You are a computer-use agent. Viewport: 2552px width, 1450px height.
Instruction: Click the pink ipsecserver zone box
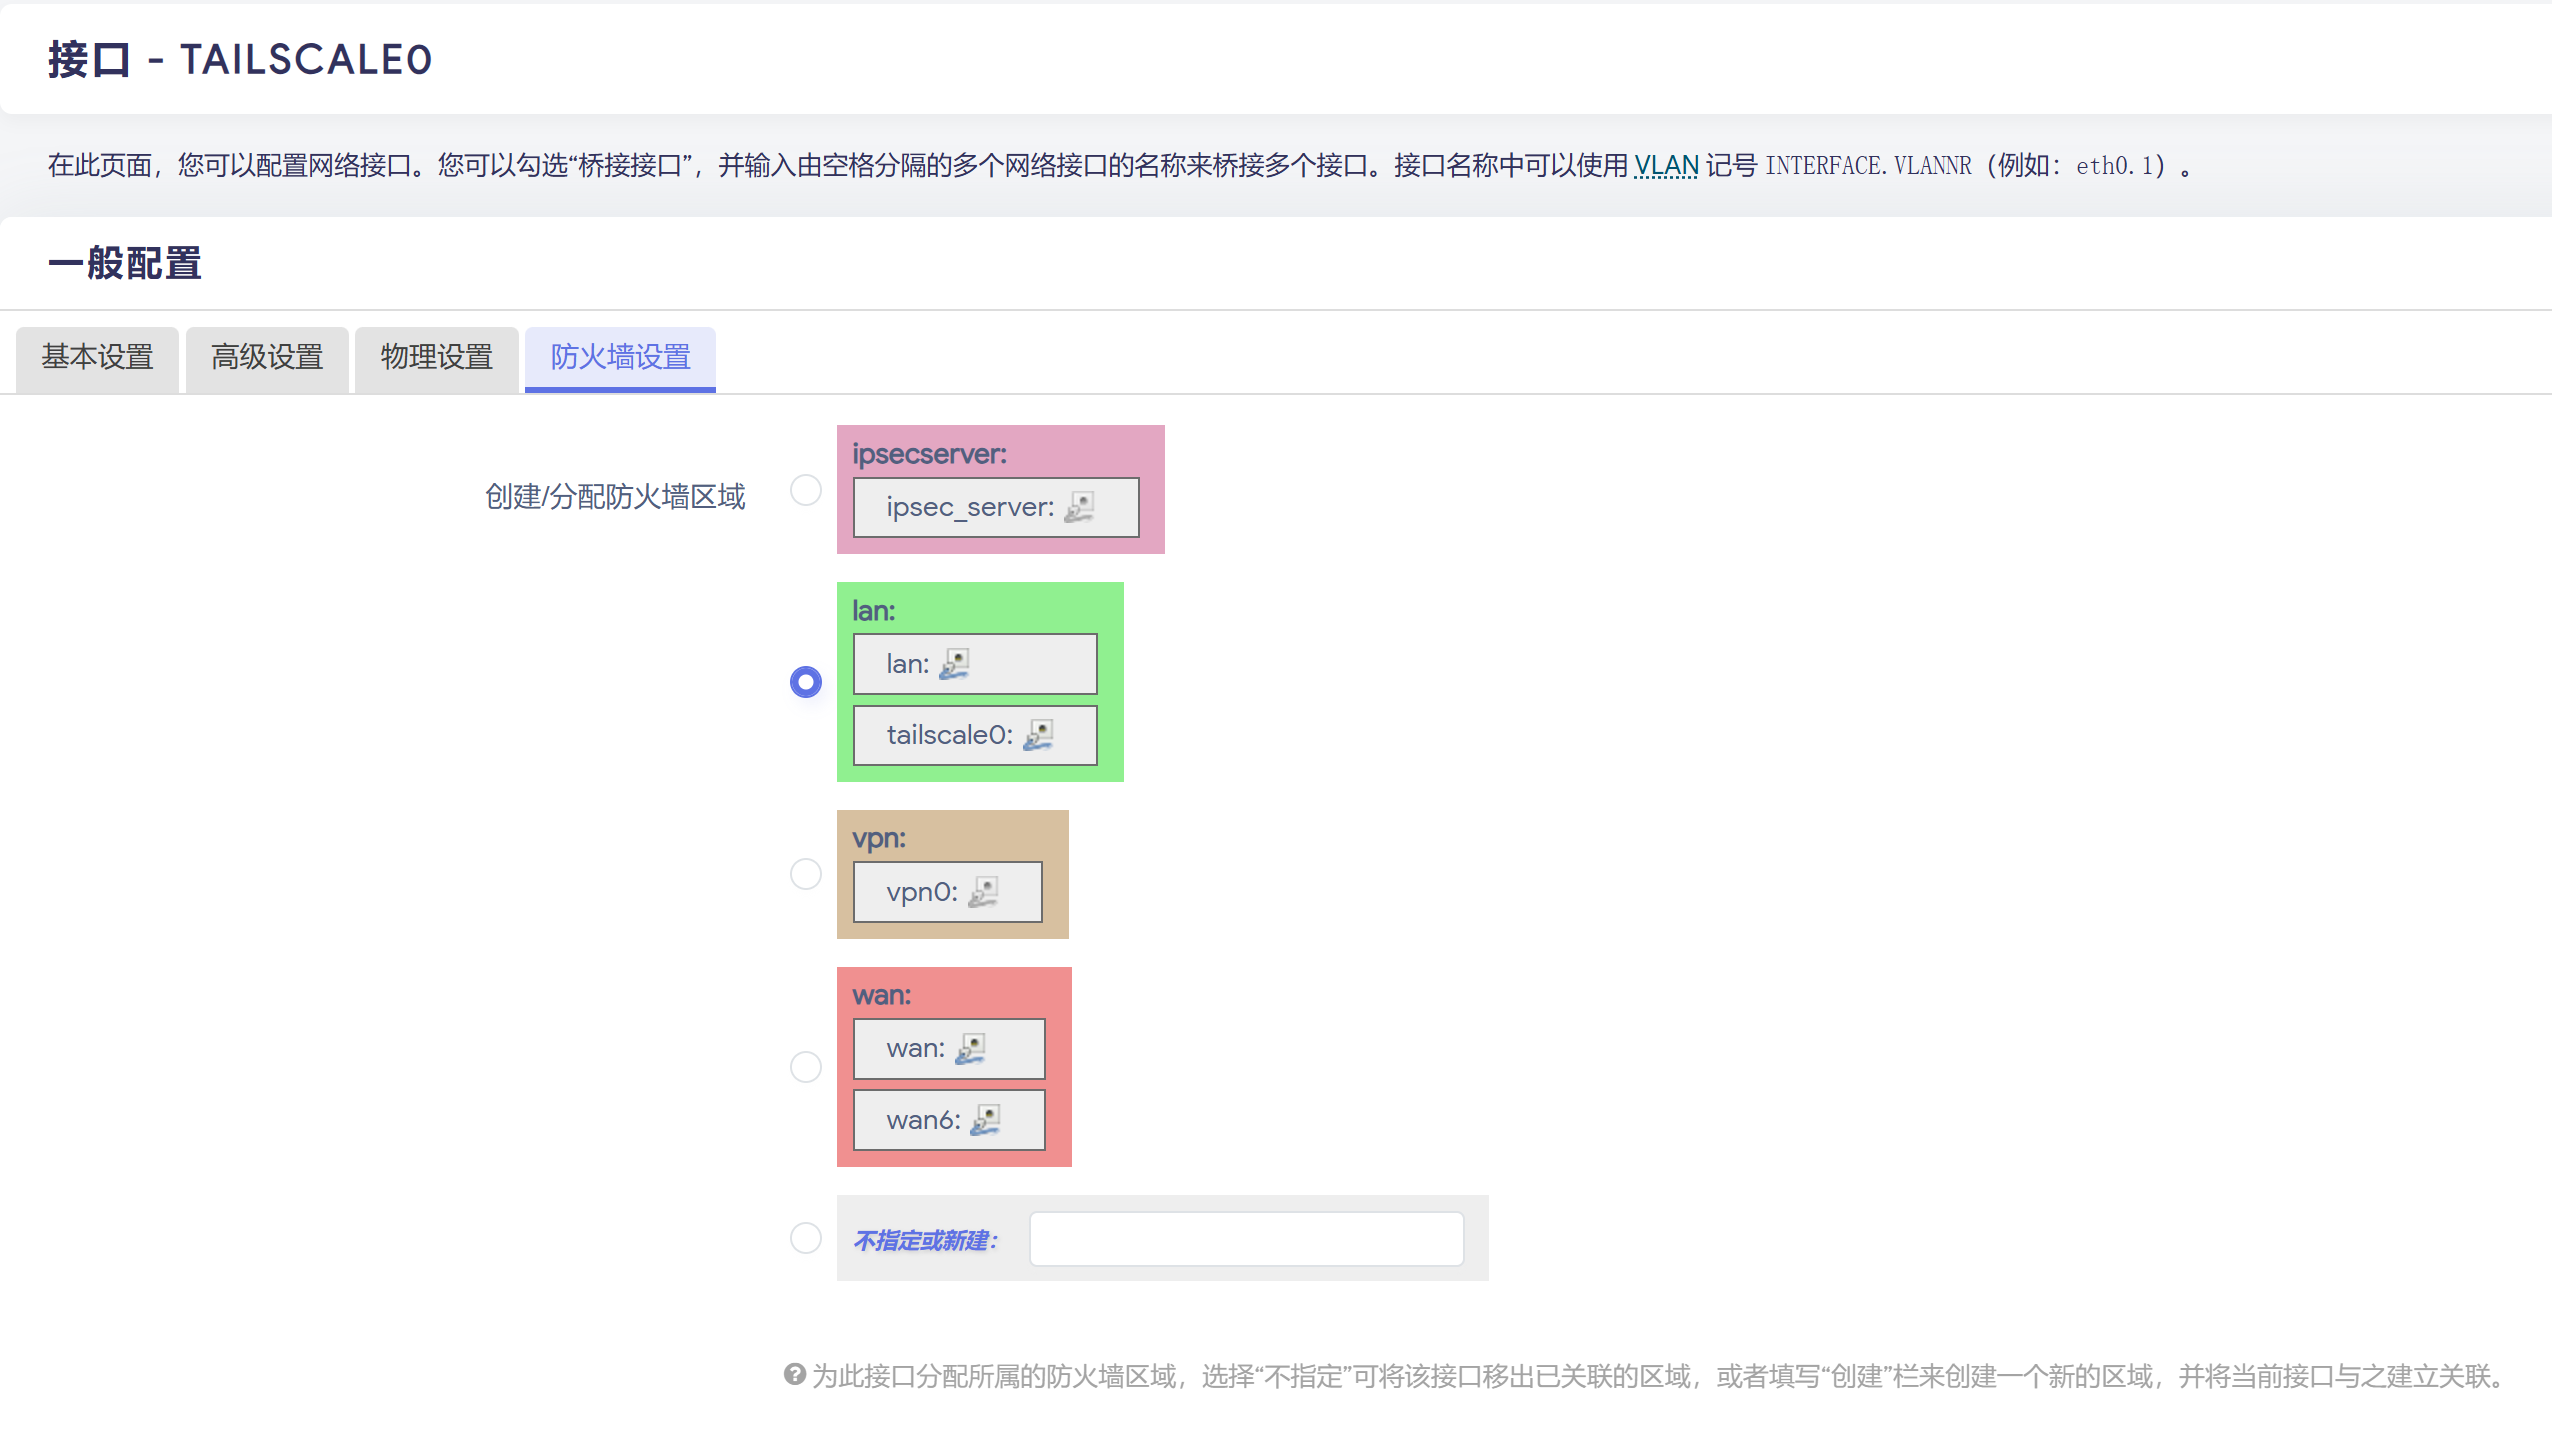coord(1001,490)
